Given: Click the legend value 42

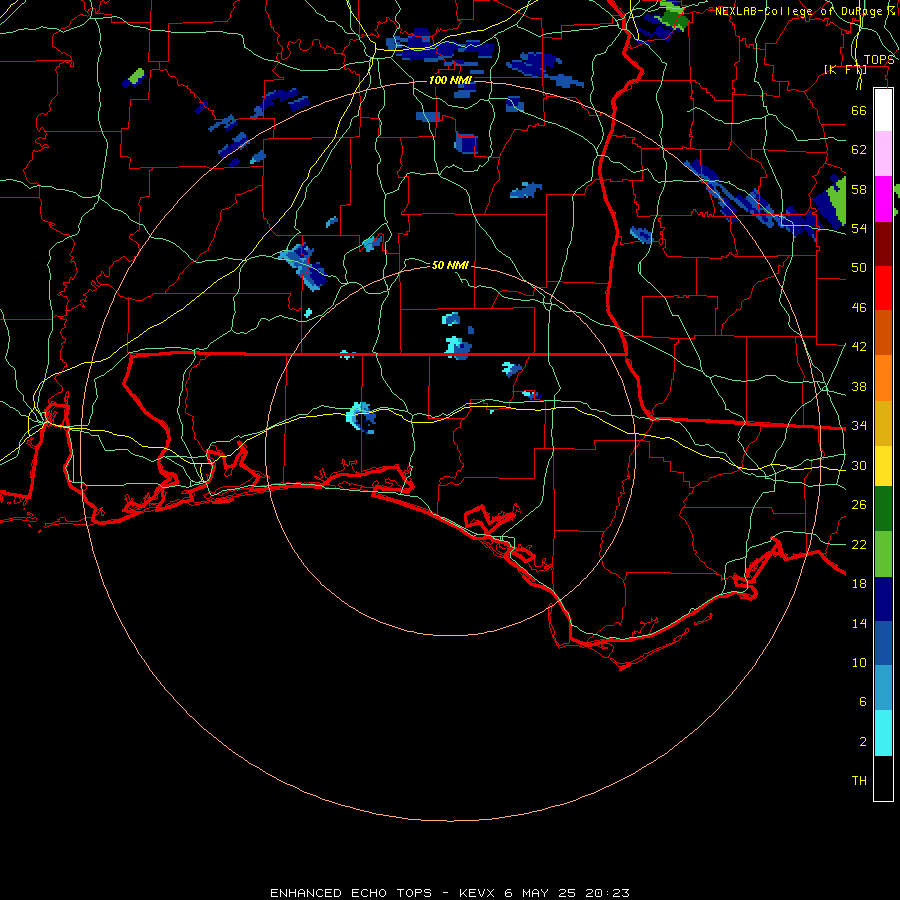Looking at the screenshot, I should coord(859,347).
